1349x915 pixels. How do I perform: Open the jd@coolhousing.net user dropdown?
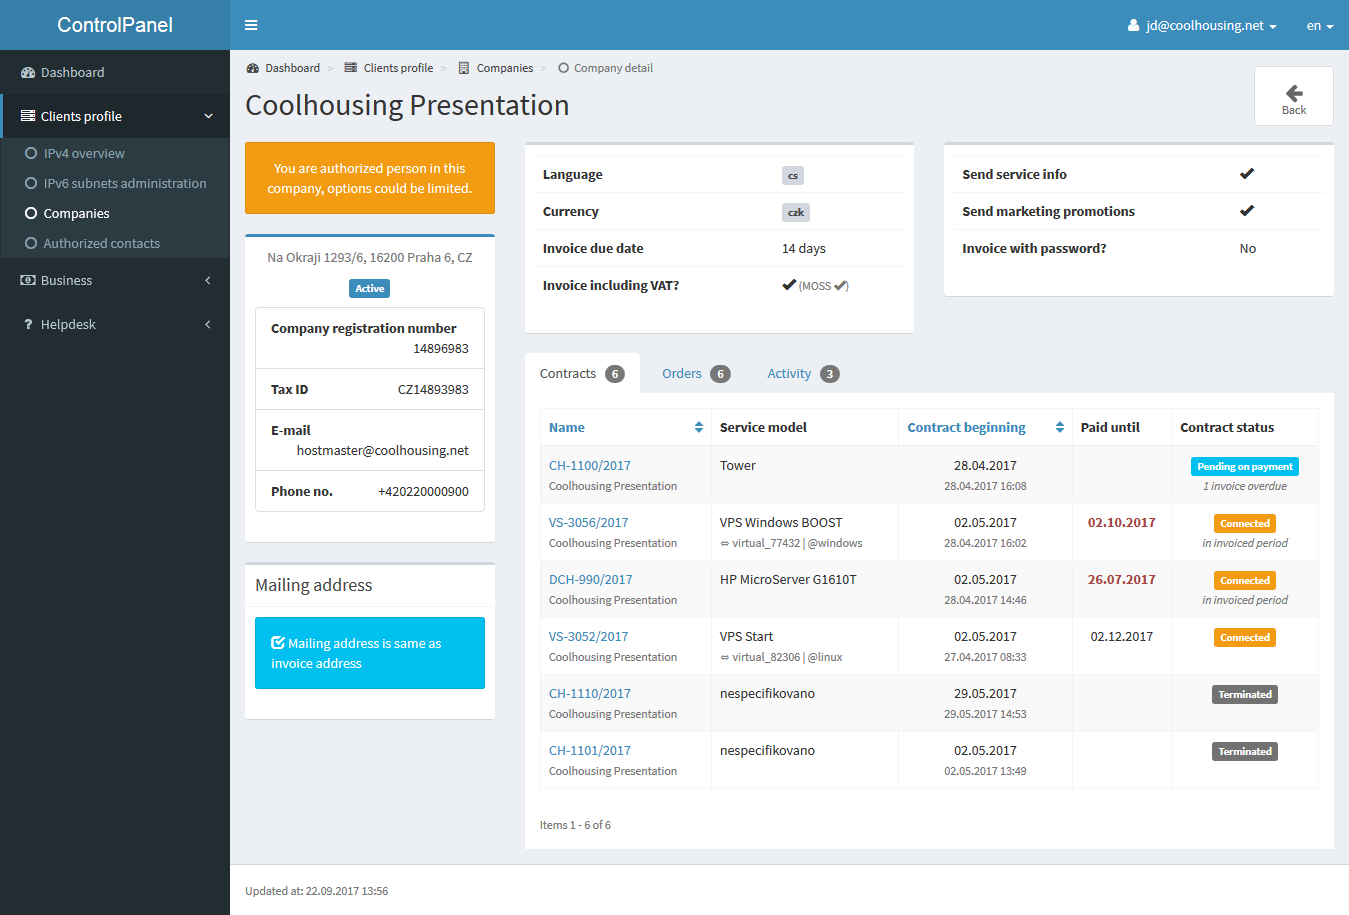(1202, 26)
